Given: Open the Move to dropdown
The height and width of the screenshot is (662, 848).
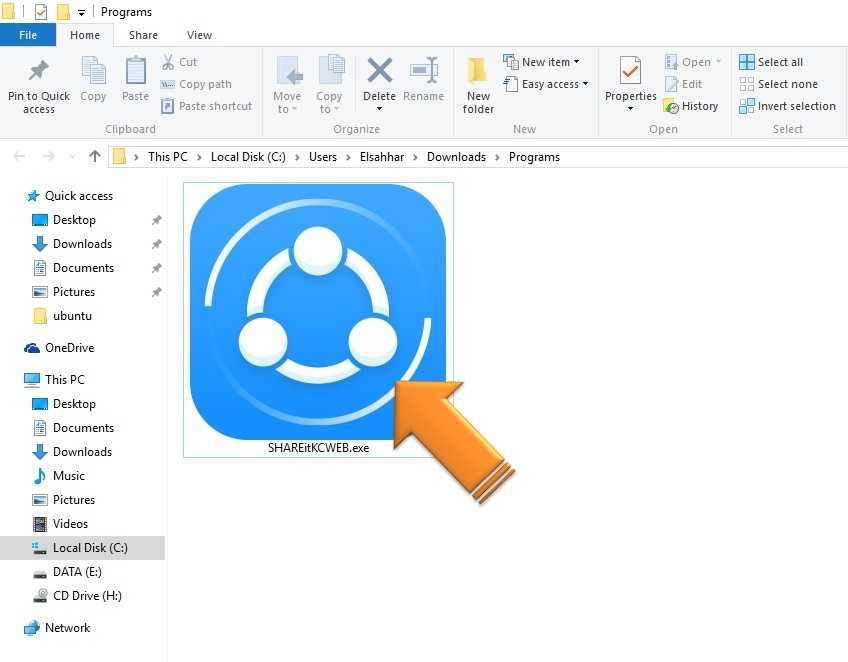Looking at the screenshot, I should [x=287, y=85].
